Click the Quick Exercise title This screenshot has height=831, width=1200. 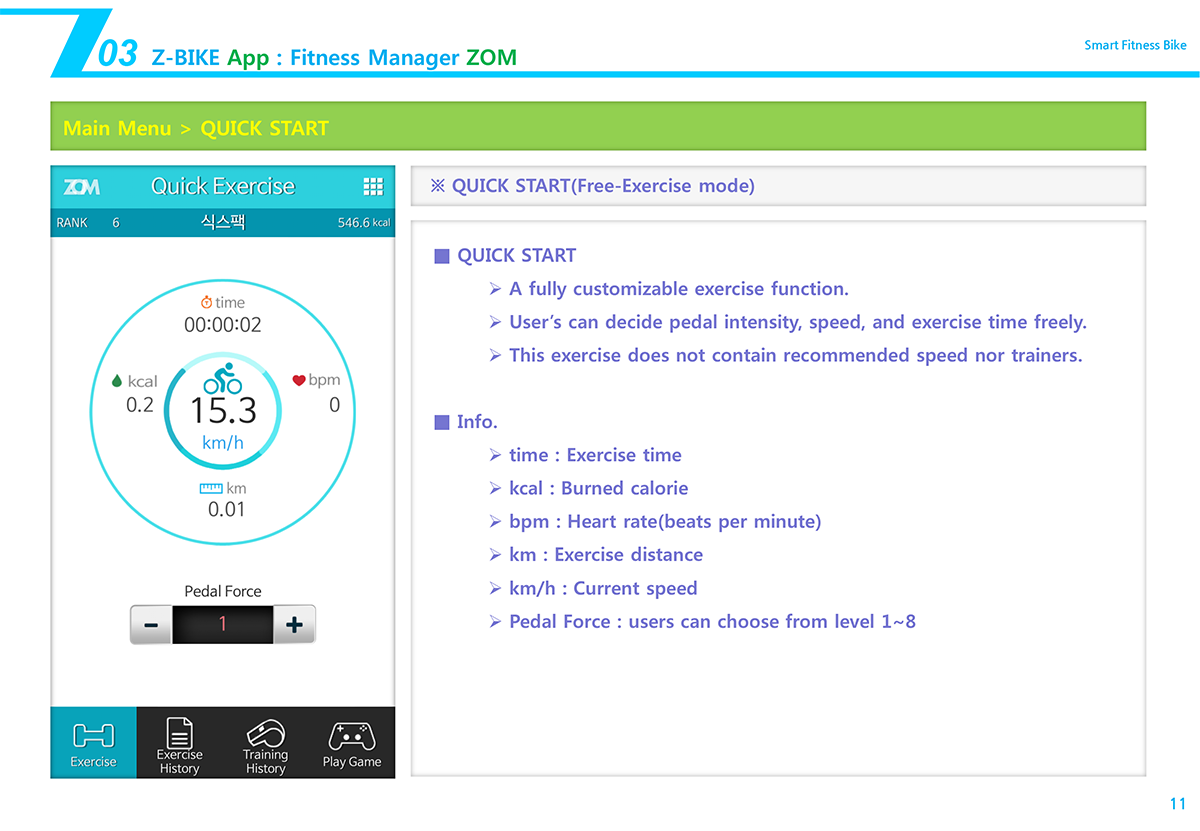223,187
